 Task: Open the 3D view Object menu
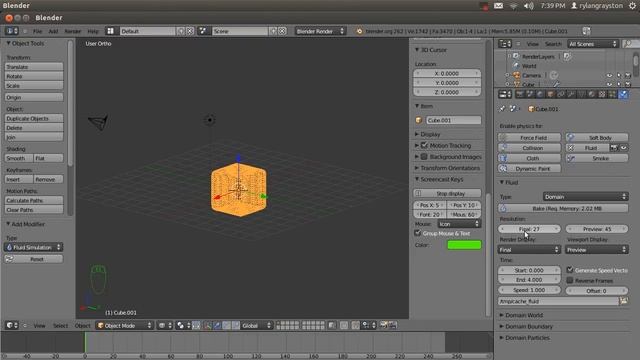pyautogui.click(x=82, y=325)
